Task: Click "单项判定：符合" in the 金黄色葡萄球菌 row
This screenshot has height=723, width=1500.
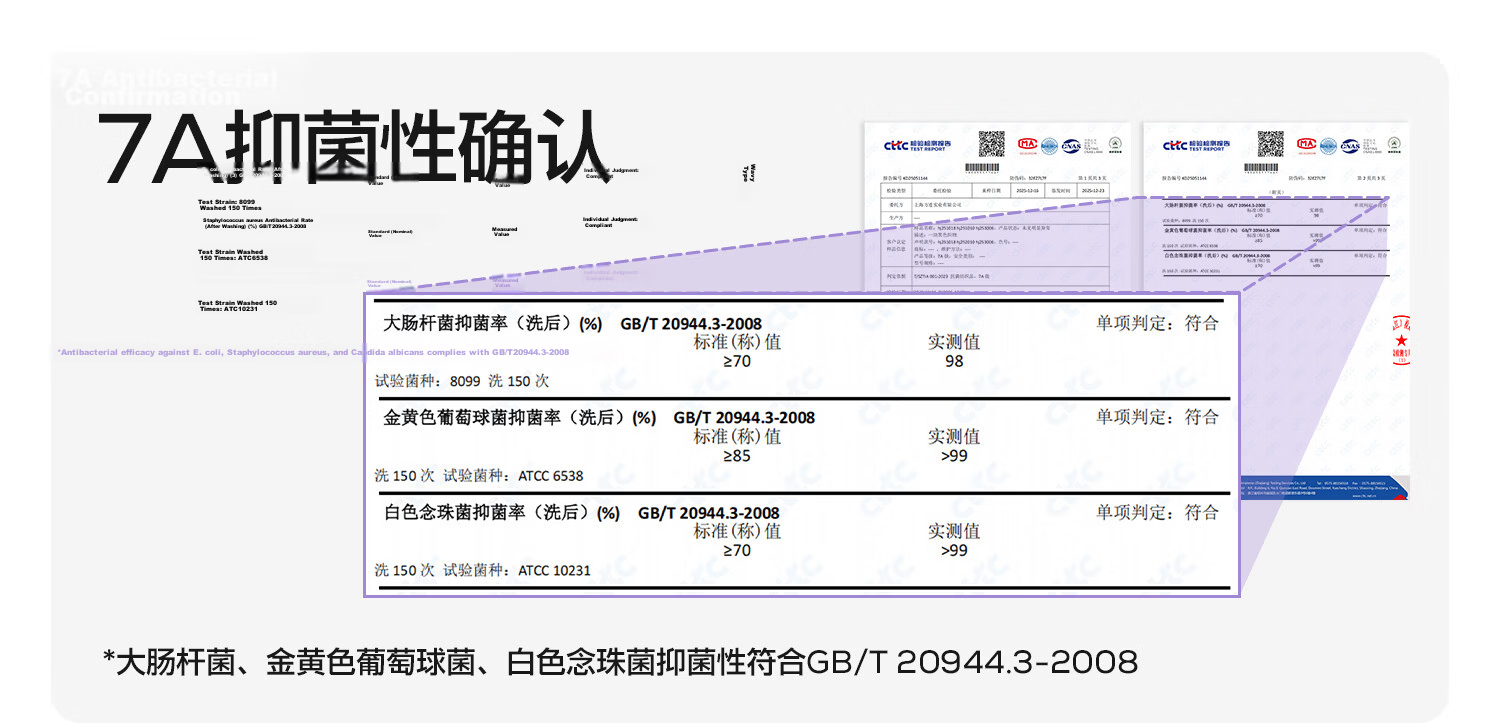Action: [x=1158, y=417]
